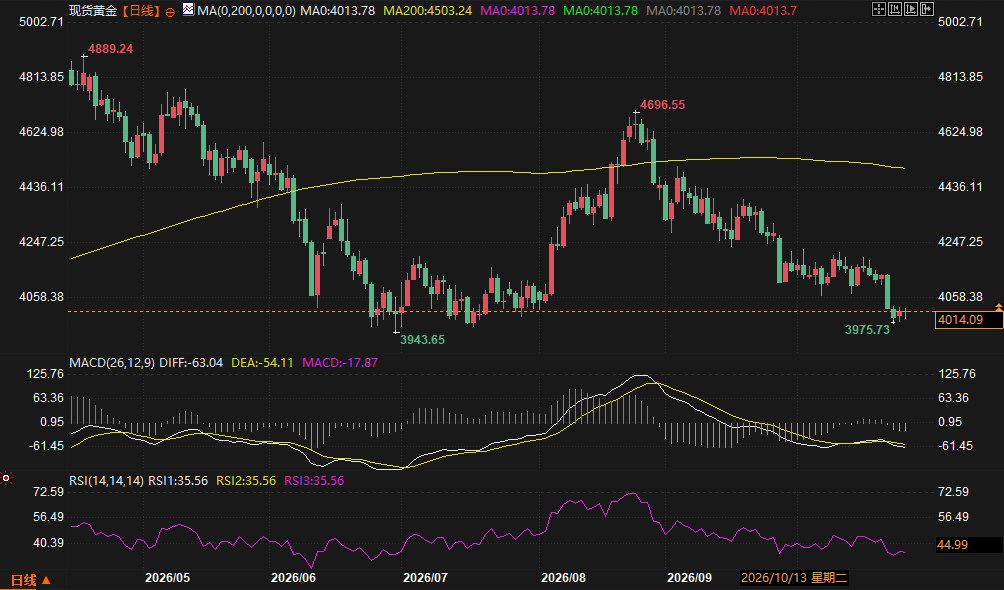Click the orange 【日线】 period label in the title
Screen dimensions: 1004x590
(141, 11)
